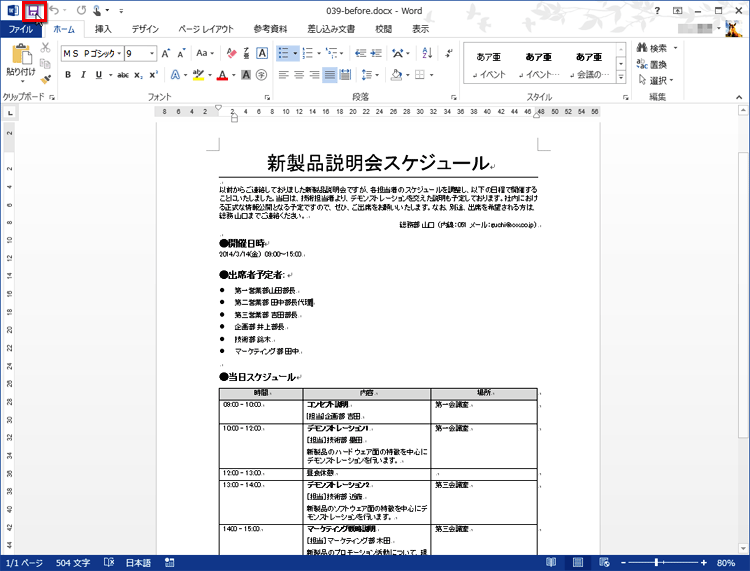Click the Redo/Repeat icon
Viewport: 750px width, 571px height.
[x=81, y=11]
